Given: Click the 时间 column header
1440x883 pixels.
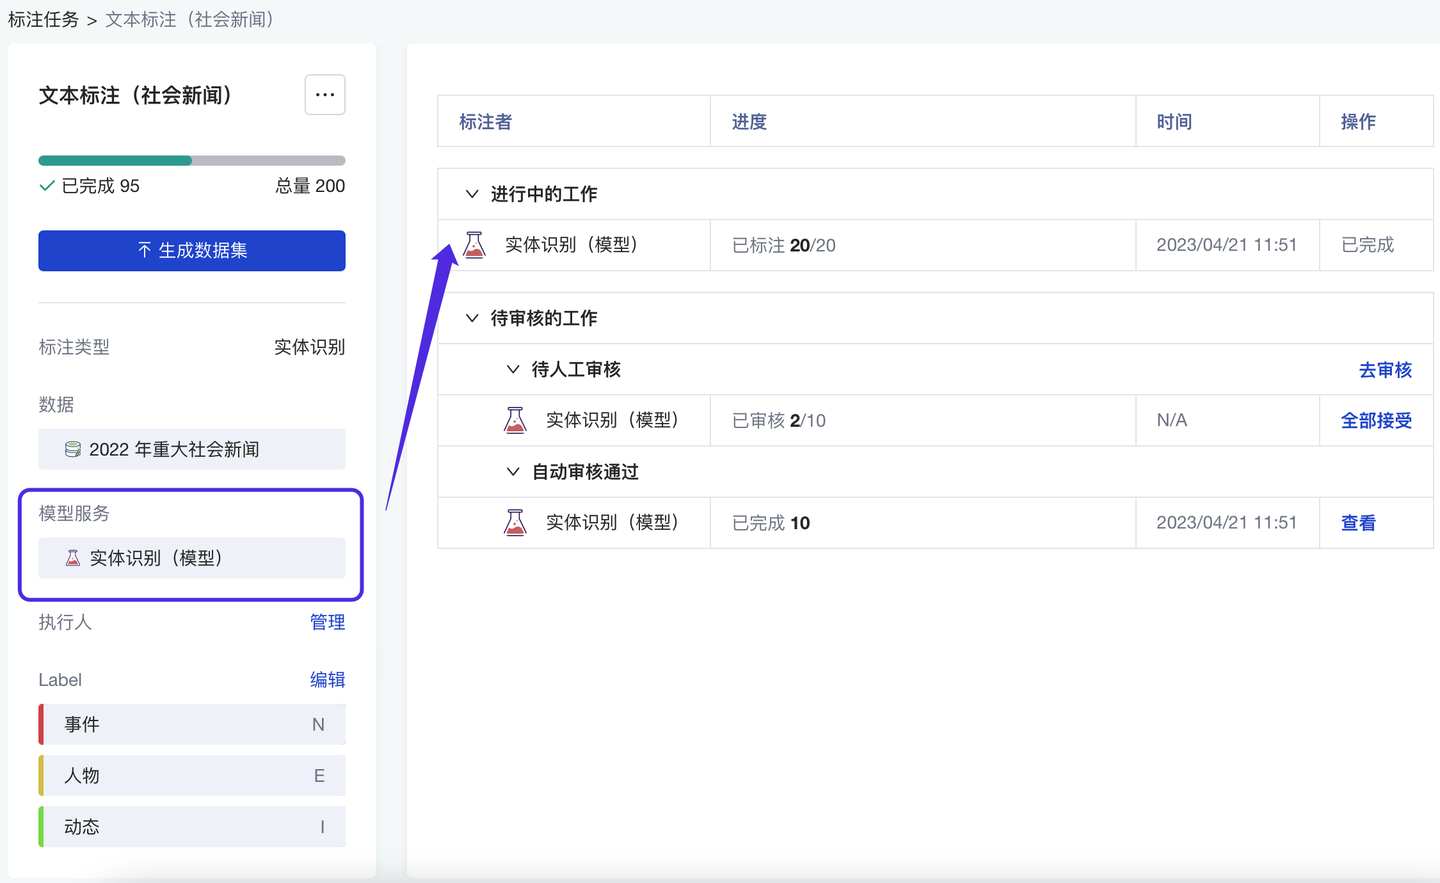Looking at the screenshot, I should pyautogui.click(x=1174, y=121).
